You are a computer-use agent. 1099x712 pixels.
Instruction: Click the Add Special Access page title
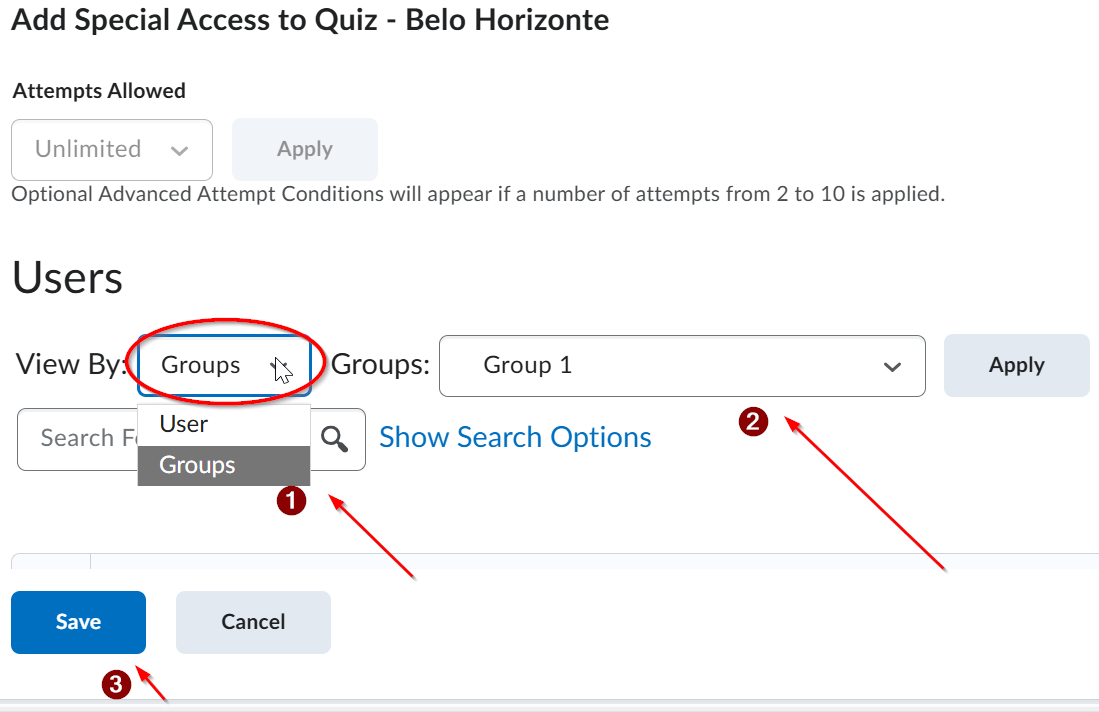(310, 20)
